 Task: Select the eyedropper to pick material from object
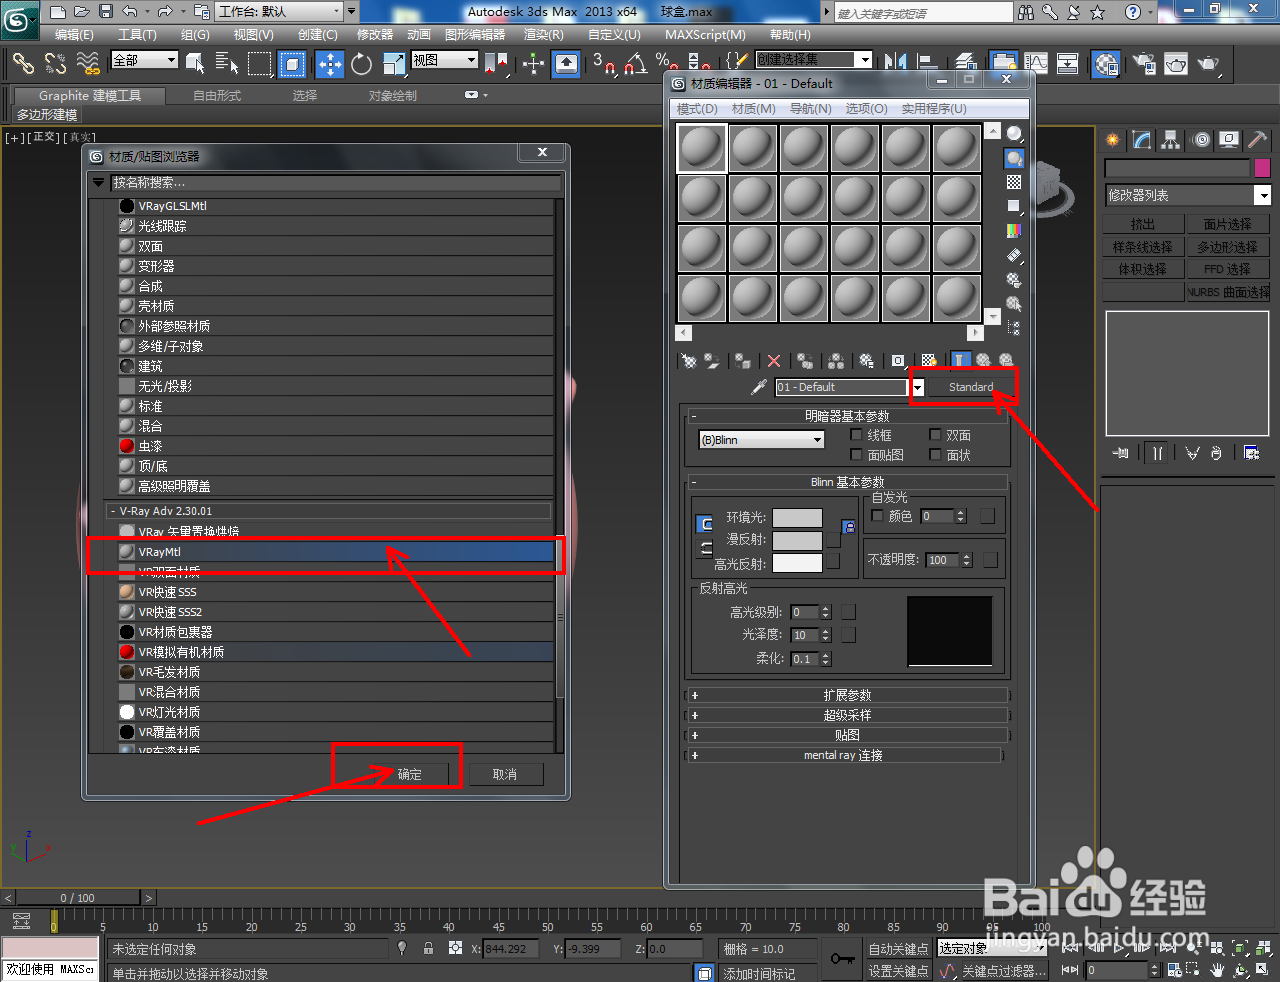click(x=759, y=387)
